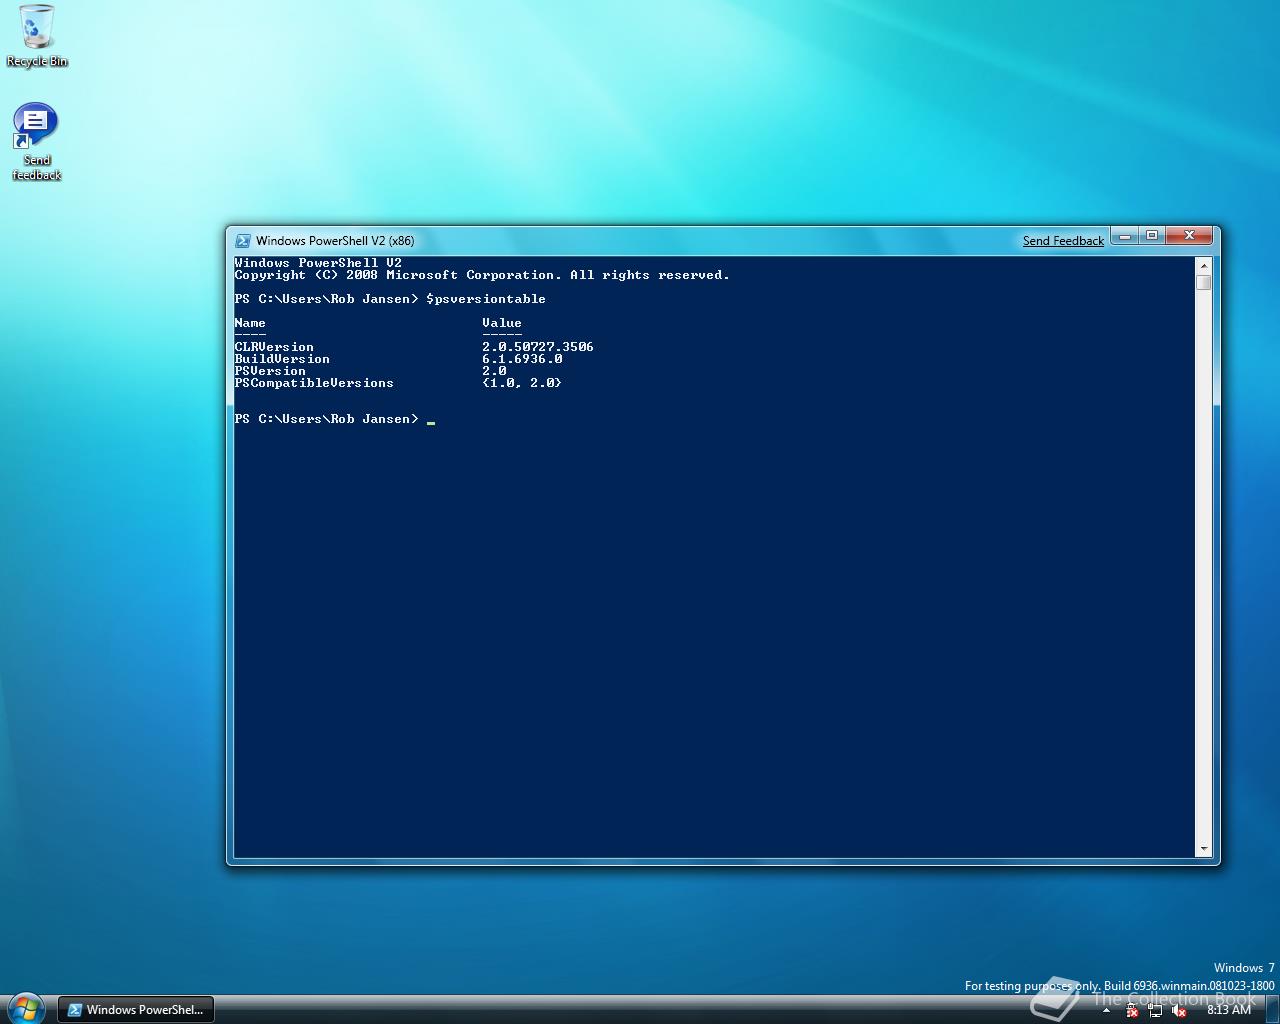1280x1024 pixels.
Task: Maximize the PowerShell window
Action: (1152, 236)
